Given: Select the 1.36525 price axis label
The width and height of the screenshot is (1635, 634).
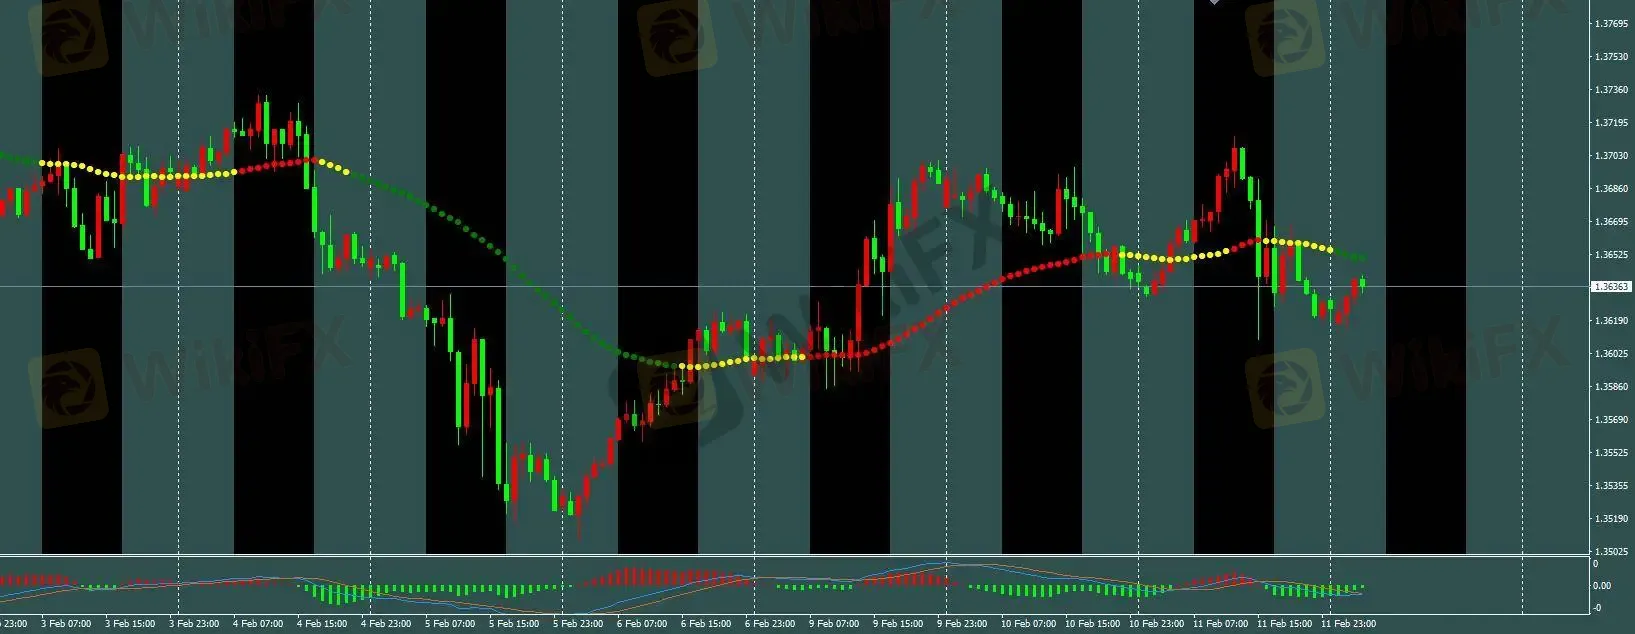Looking at the screenshot, I should pyautogui.click(x=1611, y=255).
